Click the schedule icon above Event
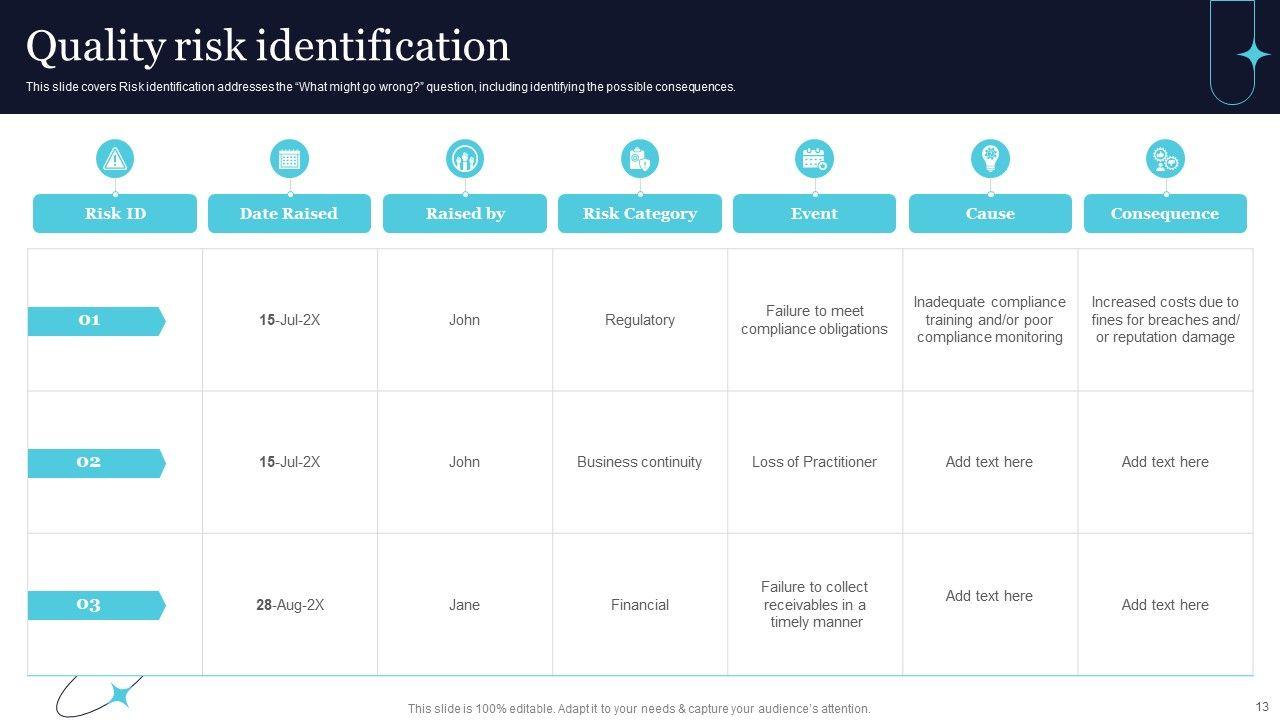1280x720 pixels. (814, 159)
